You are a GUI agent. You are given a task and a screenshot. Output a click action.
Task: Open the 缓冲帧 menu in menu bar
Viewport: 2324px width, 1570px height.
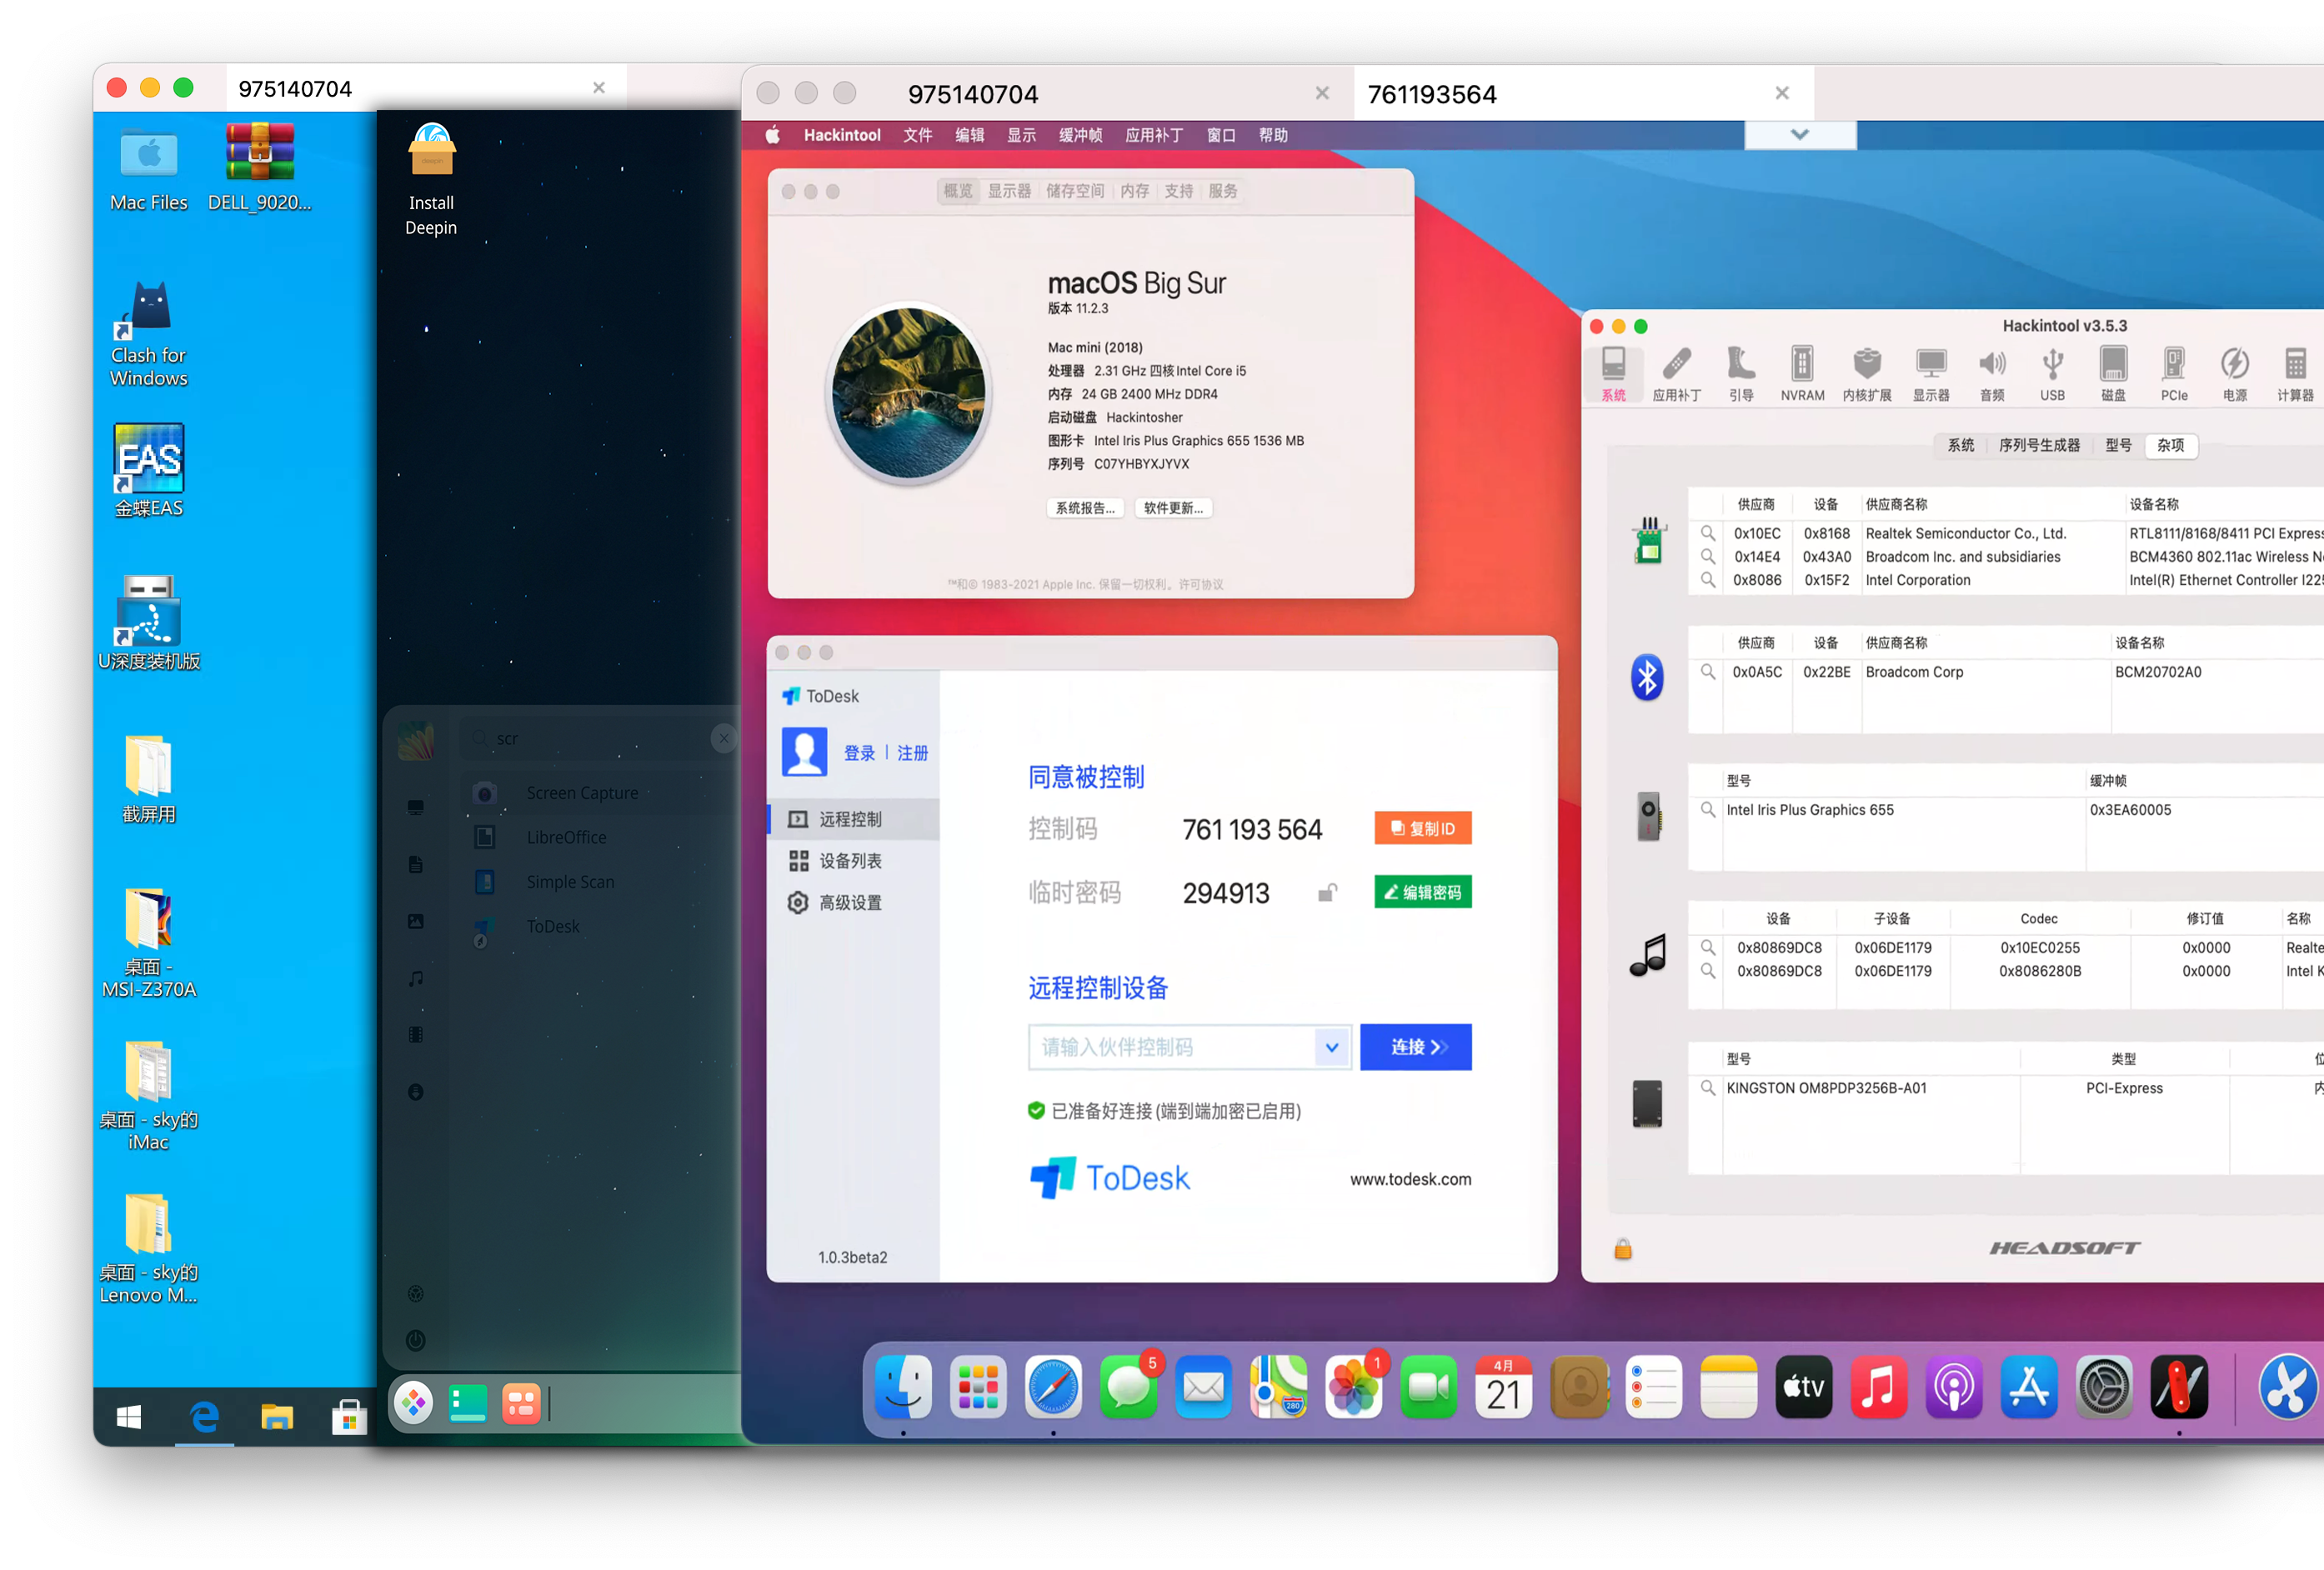1081,135
